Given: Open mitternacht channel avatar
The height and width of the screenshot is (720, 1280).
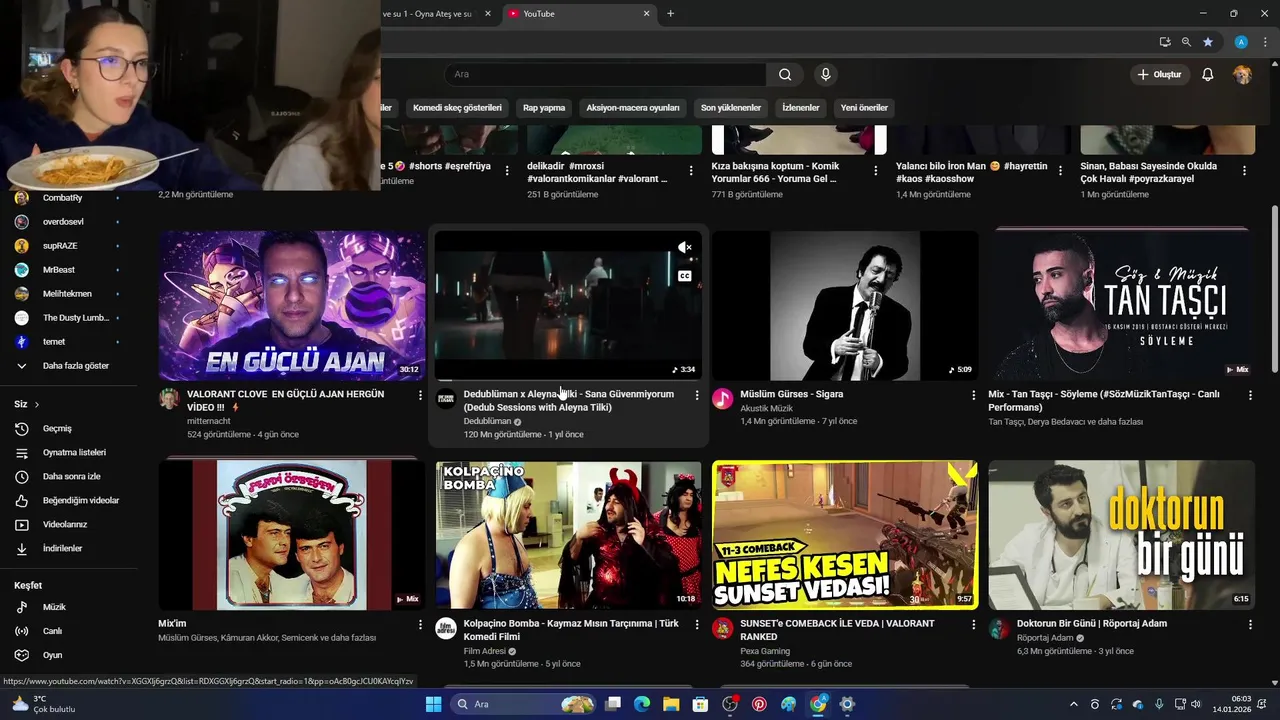Looking at the screenshot, I should 169,398.
